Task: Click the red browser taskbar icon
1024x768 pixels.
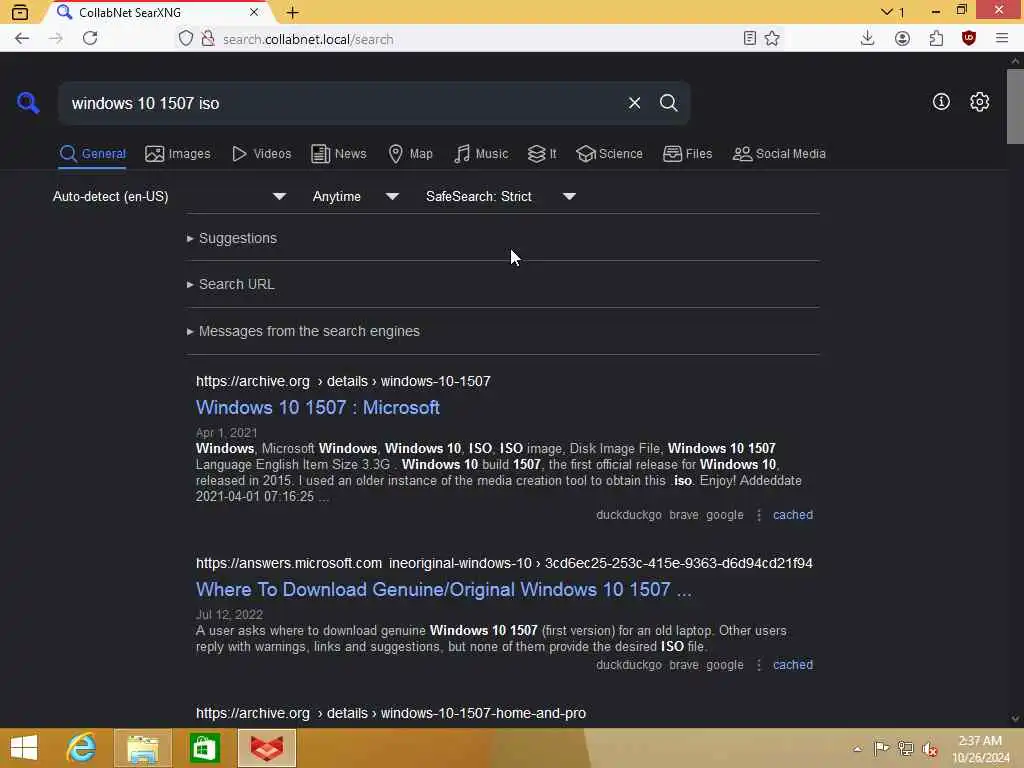Action: (x=266, y=748)
